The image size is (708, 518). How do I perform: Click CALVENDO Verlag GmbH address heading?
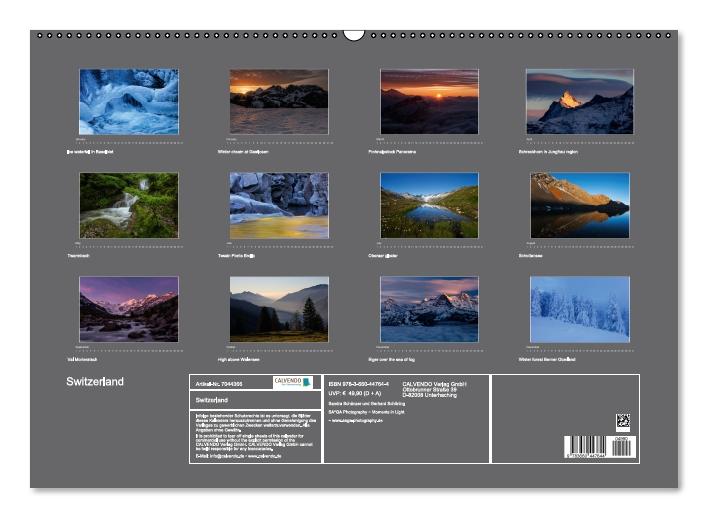(434, 384)
